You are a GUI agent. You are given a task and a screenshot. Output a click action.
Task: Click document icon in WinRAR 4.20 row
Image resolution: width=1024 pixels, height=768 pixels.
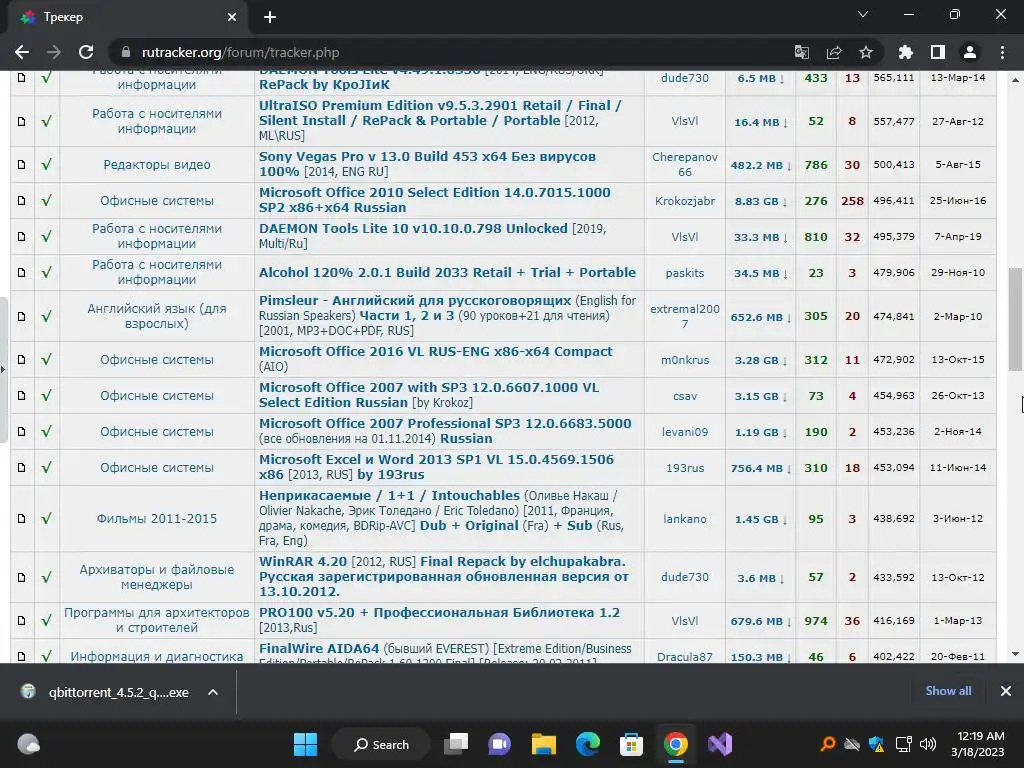(x=22, y=577)
